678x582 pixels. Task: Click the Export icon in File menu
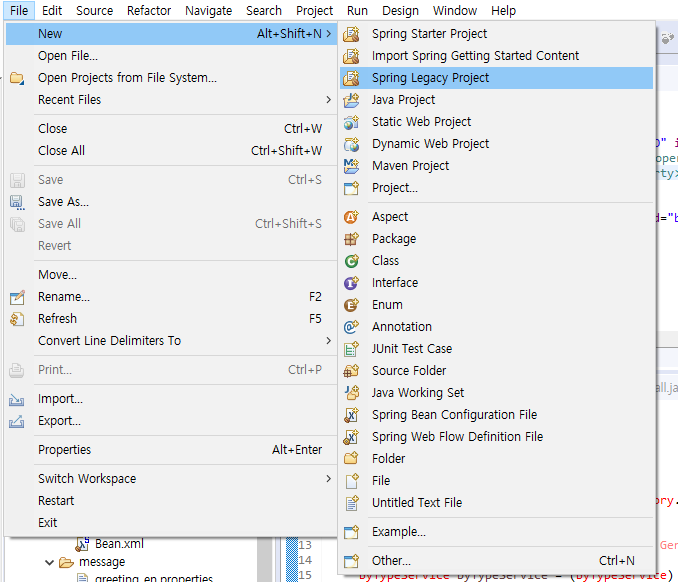pyautogui.click(x=17, y=421)
